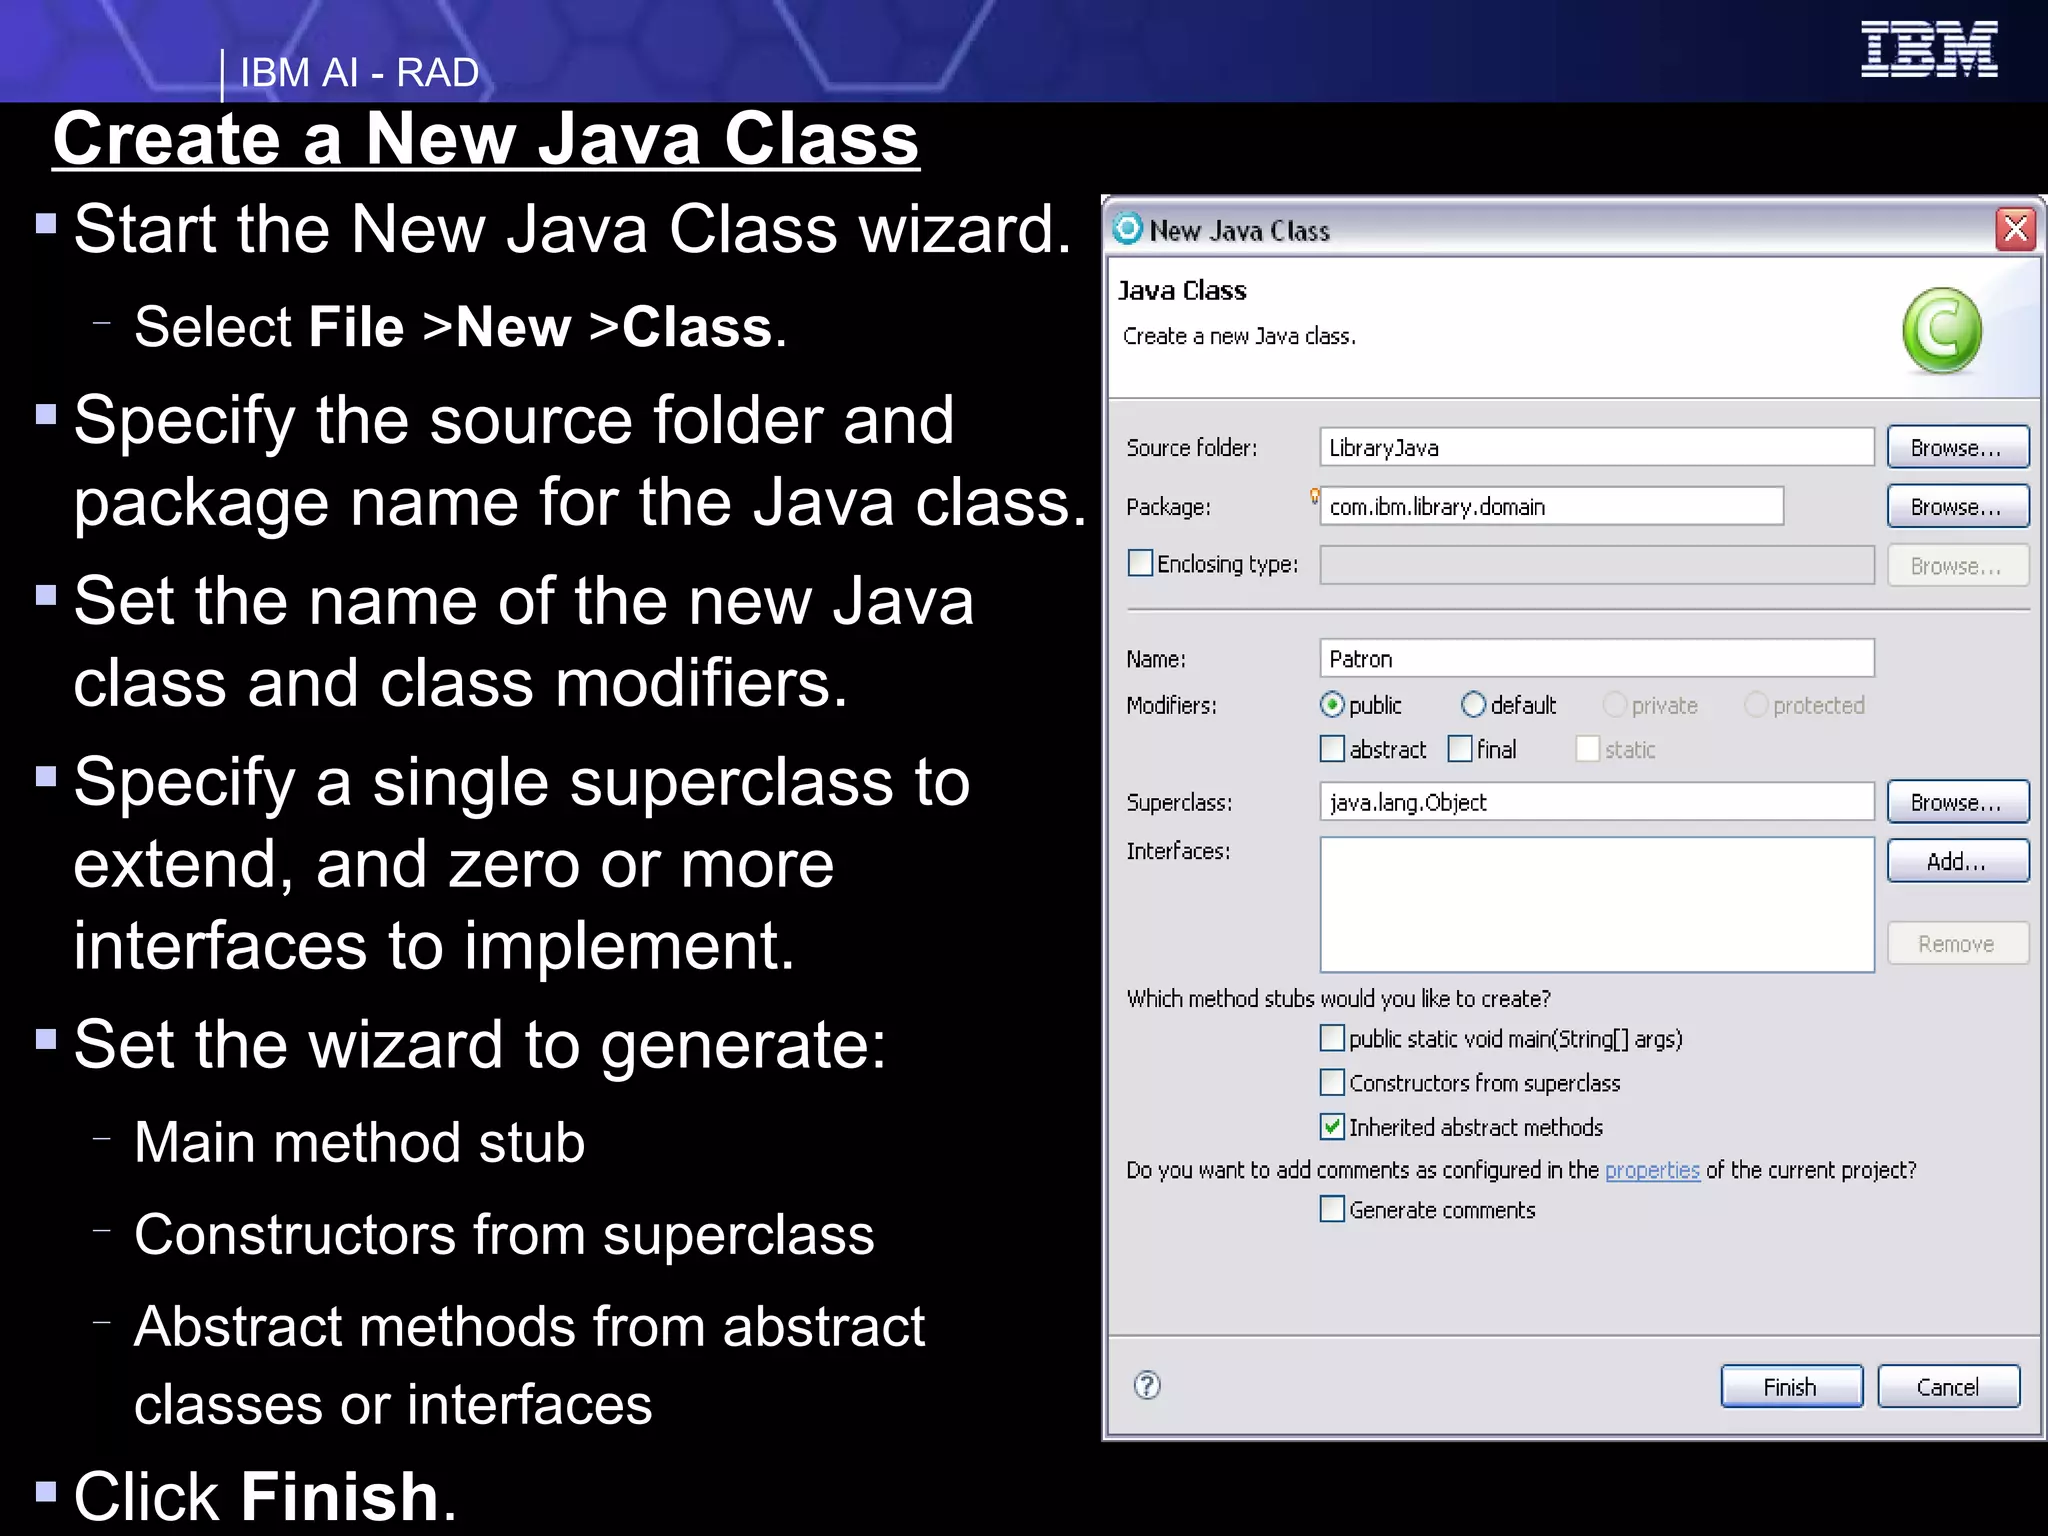Select the default modifier radio button
The height and width of the screenshot is (1536, 2048).
pyautogui.click(x=1473, y=705)
